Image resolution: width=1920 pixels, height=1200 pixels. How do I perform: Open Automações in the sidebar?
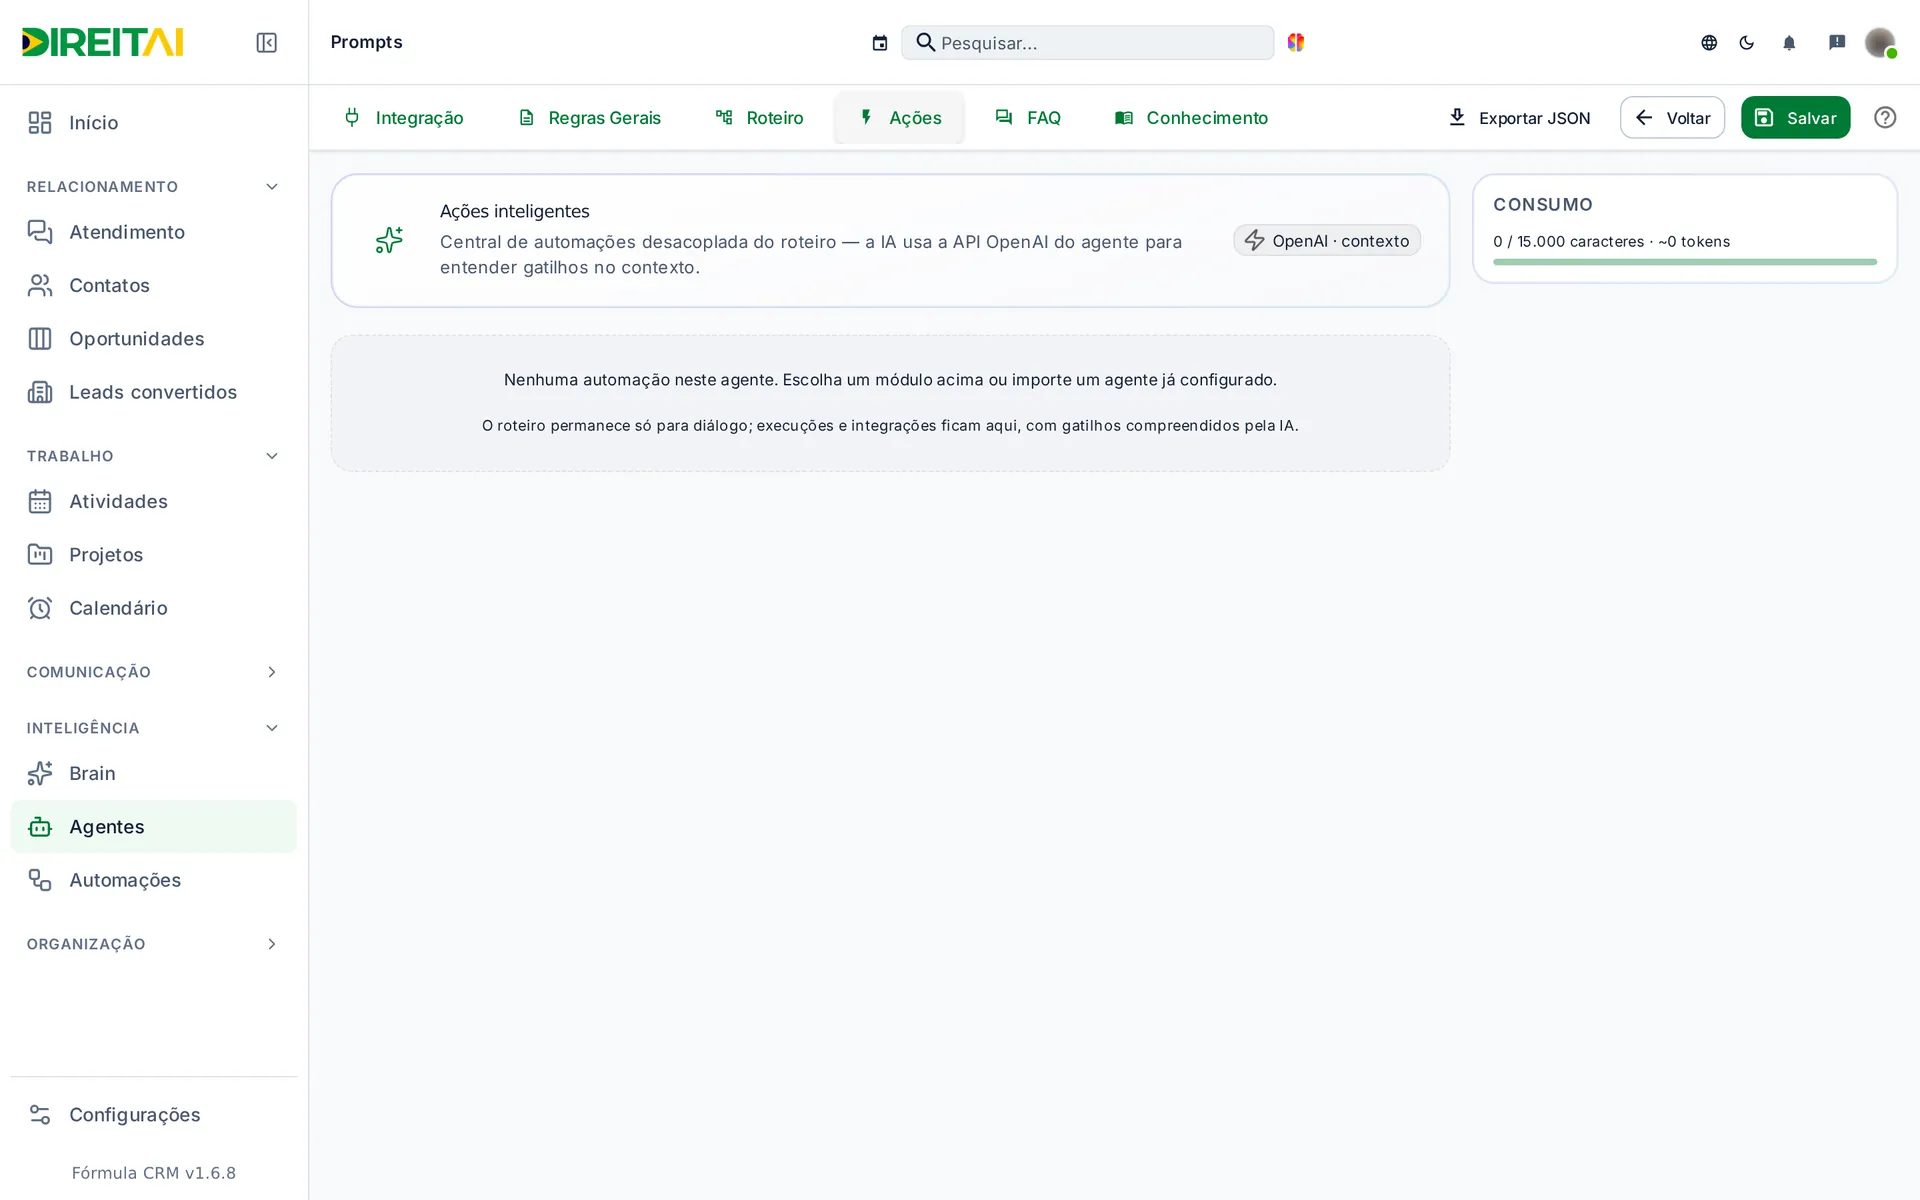153,880
